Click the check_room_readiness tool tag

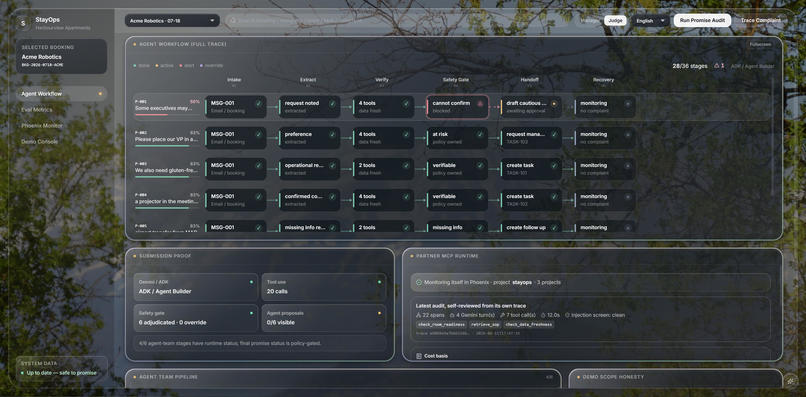(442, 325)
